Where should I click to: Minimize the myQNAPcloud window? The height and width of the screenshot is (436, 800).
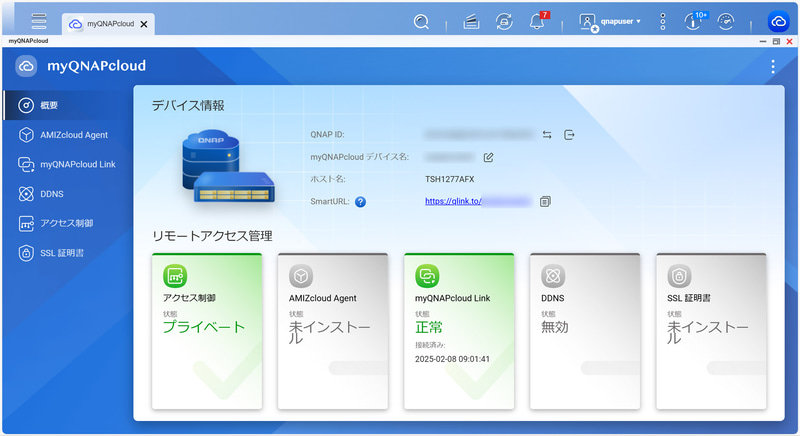point(763,41)
